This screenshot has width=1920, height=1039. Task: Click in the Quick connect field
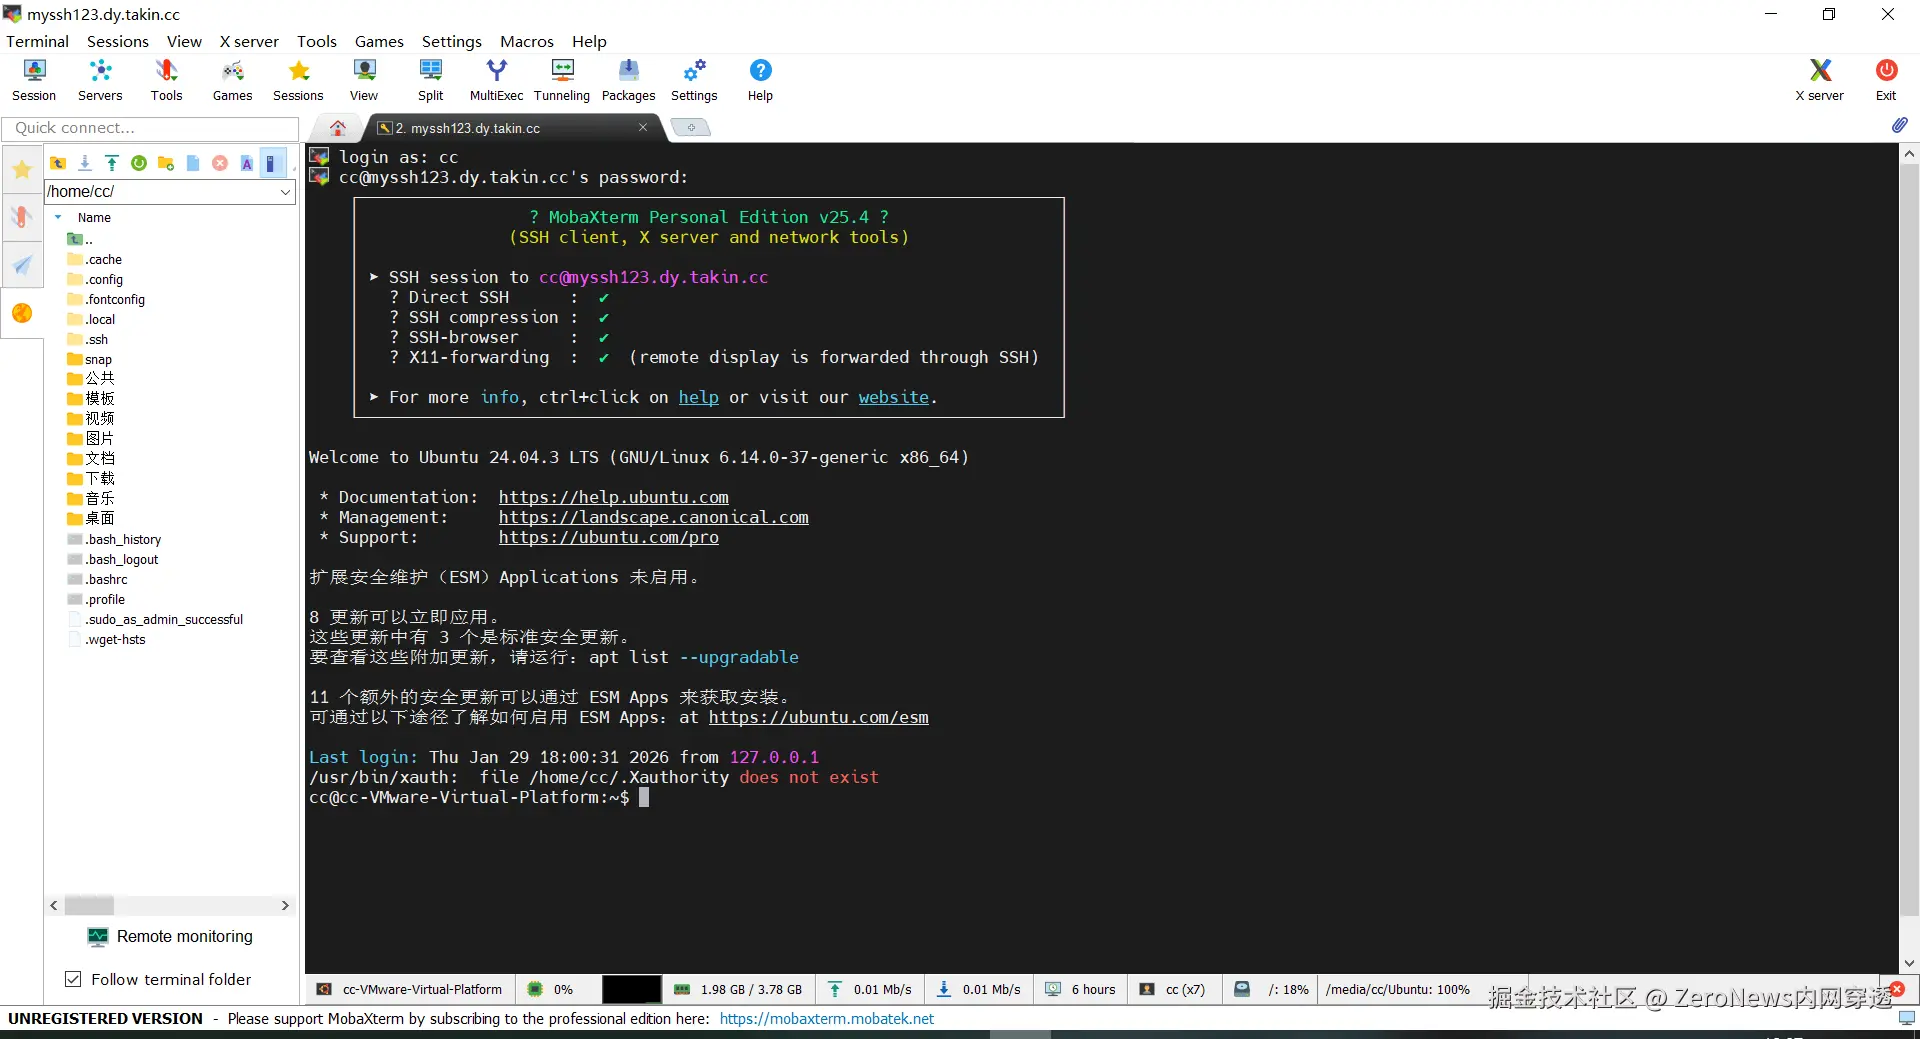click(150, 128)
